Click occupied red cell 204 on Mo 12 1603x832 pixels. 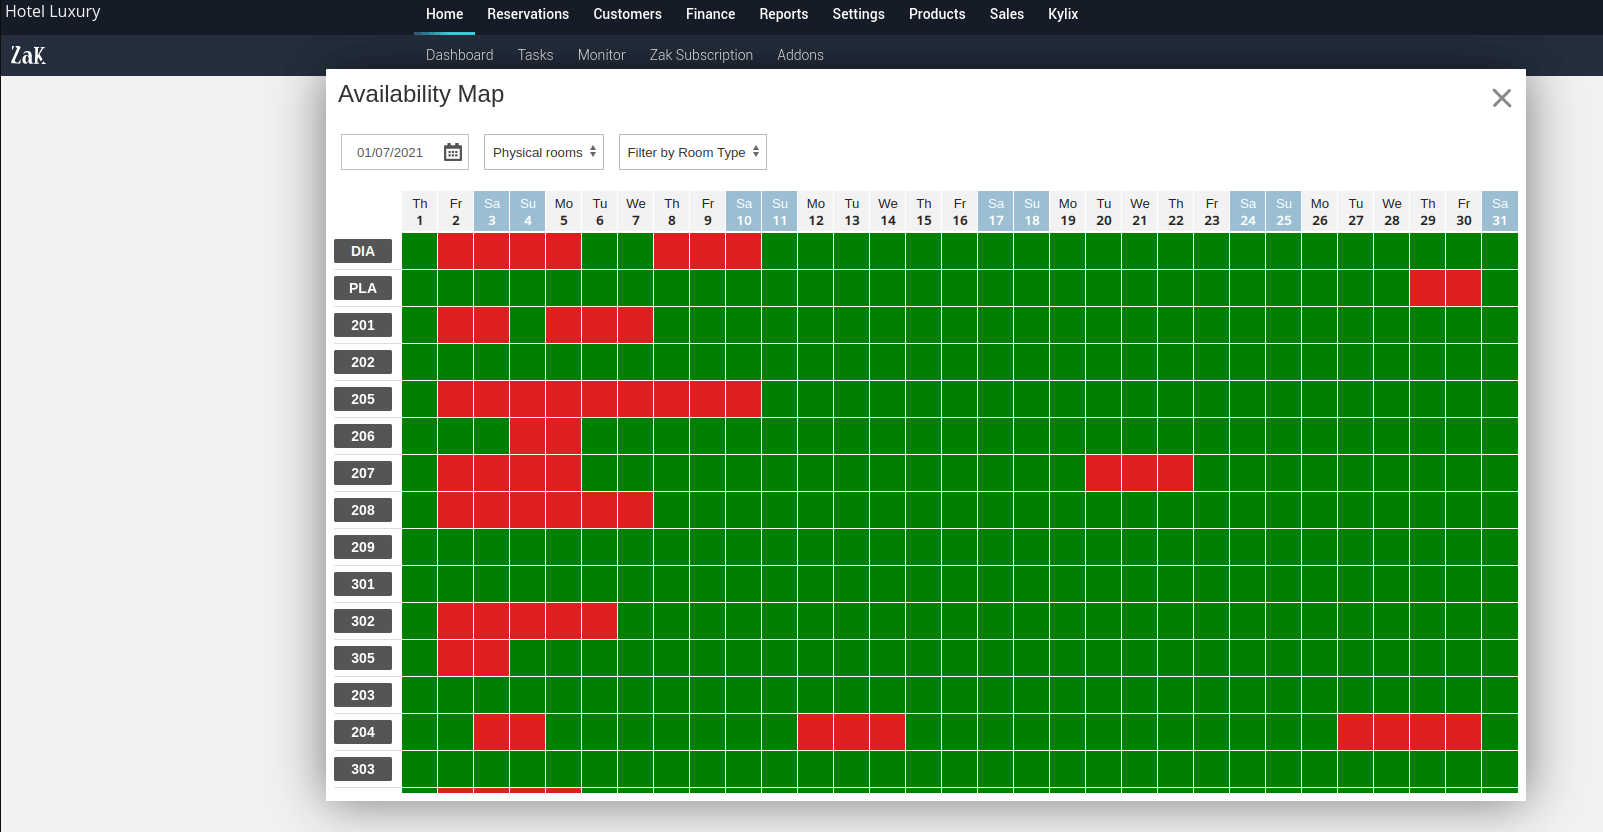point(816,732)
